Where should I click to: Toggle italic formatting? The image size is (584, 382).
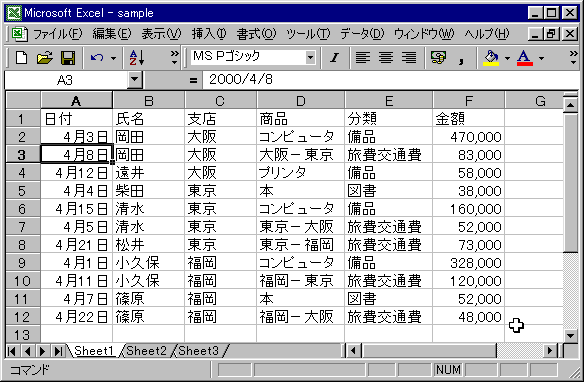[334, 58]
